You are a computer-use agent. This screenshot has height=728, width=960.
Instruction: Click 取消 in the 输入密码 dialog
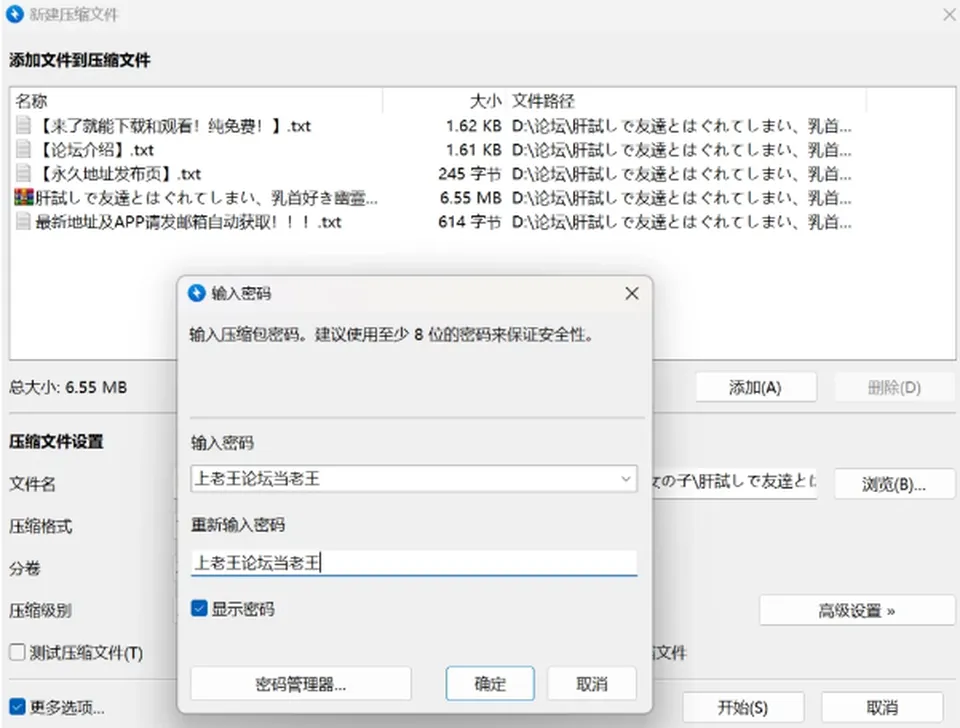(591, 683)
